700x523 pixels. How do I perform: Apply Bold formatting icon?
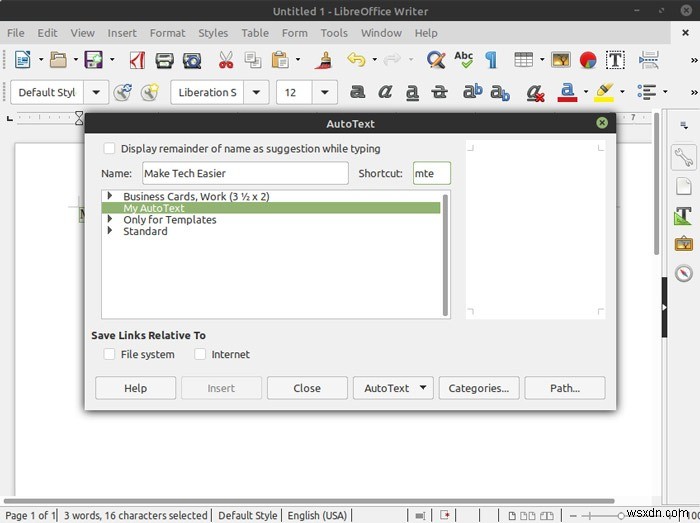click(x=357, y=92)
